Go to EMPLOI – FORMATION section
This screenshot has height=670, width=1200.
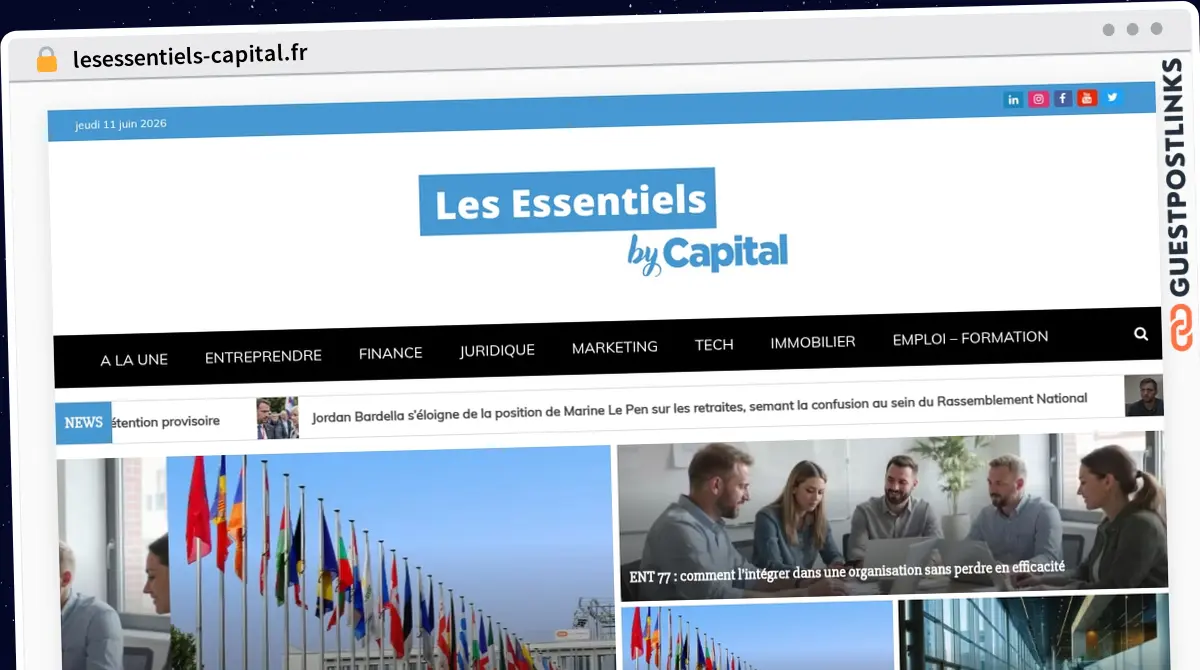(x=970, y=338)
